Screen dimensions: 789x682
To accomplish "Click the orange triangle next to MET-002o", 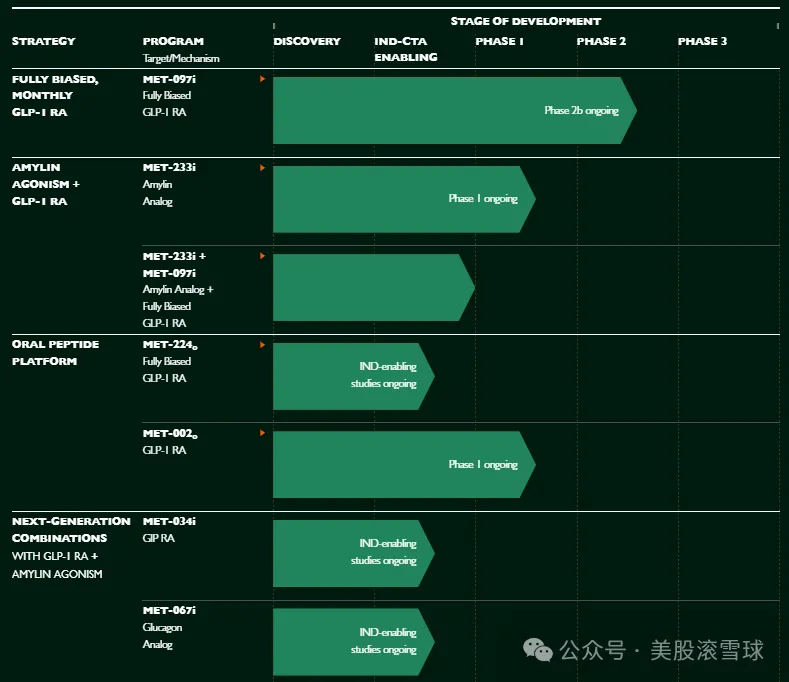I will pyautogui.click(x=262, y=433).
